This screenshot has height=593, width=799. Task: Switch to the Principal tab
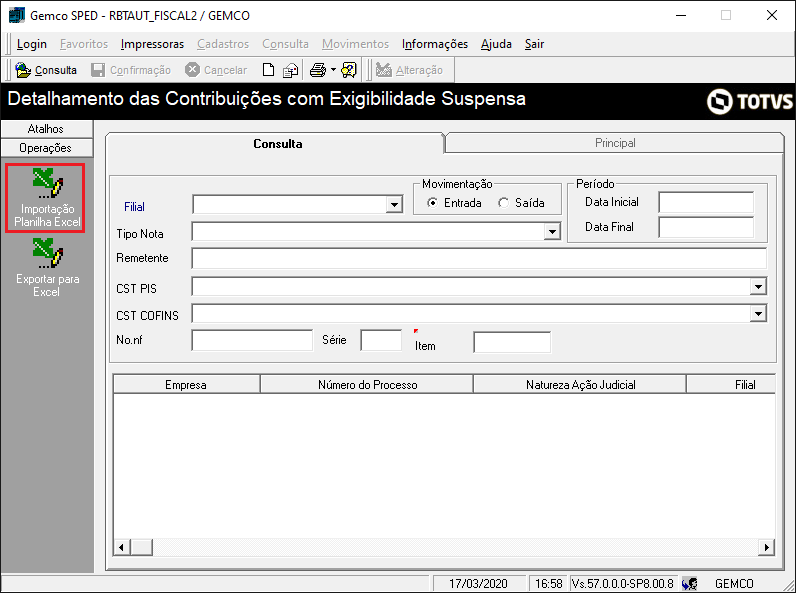(x=615, y=143)
